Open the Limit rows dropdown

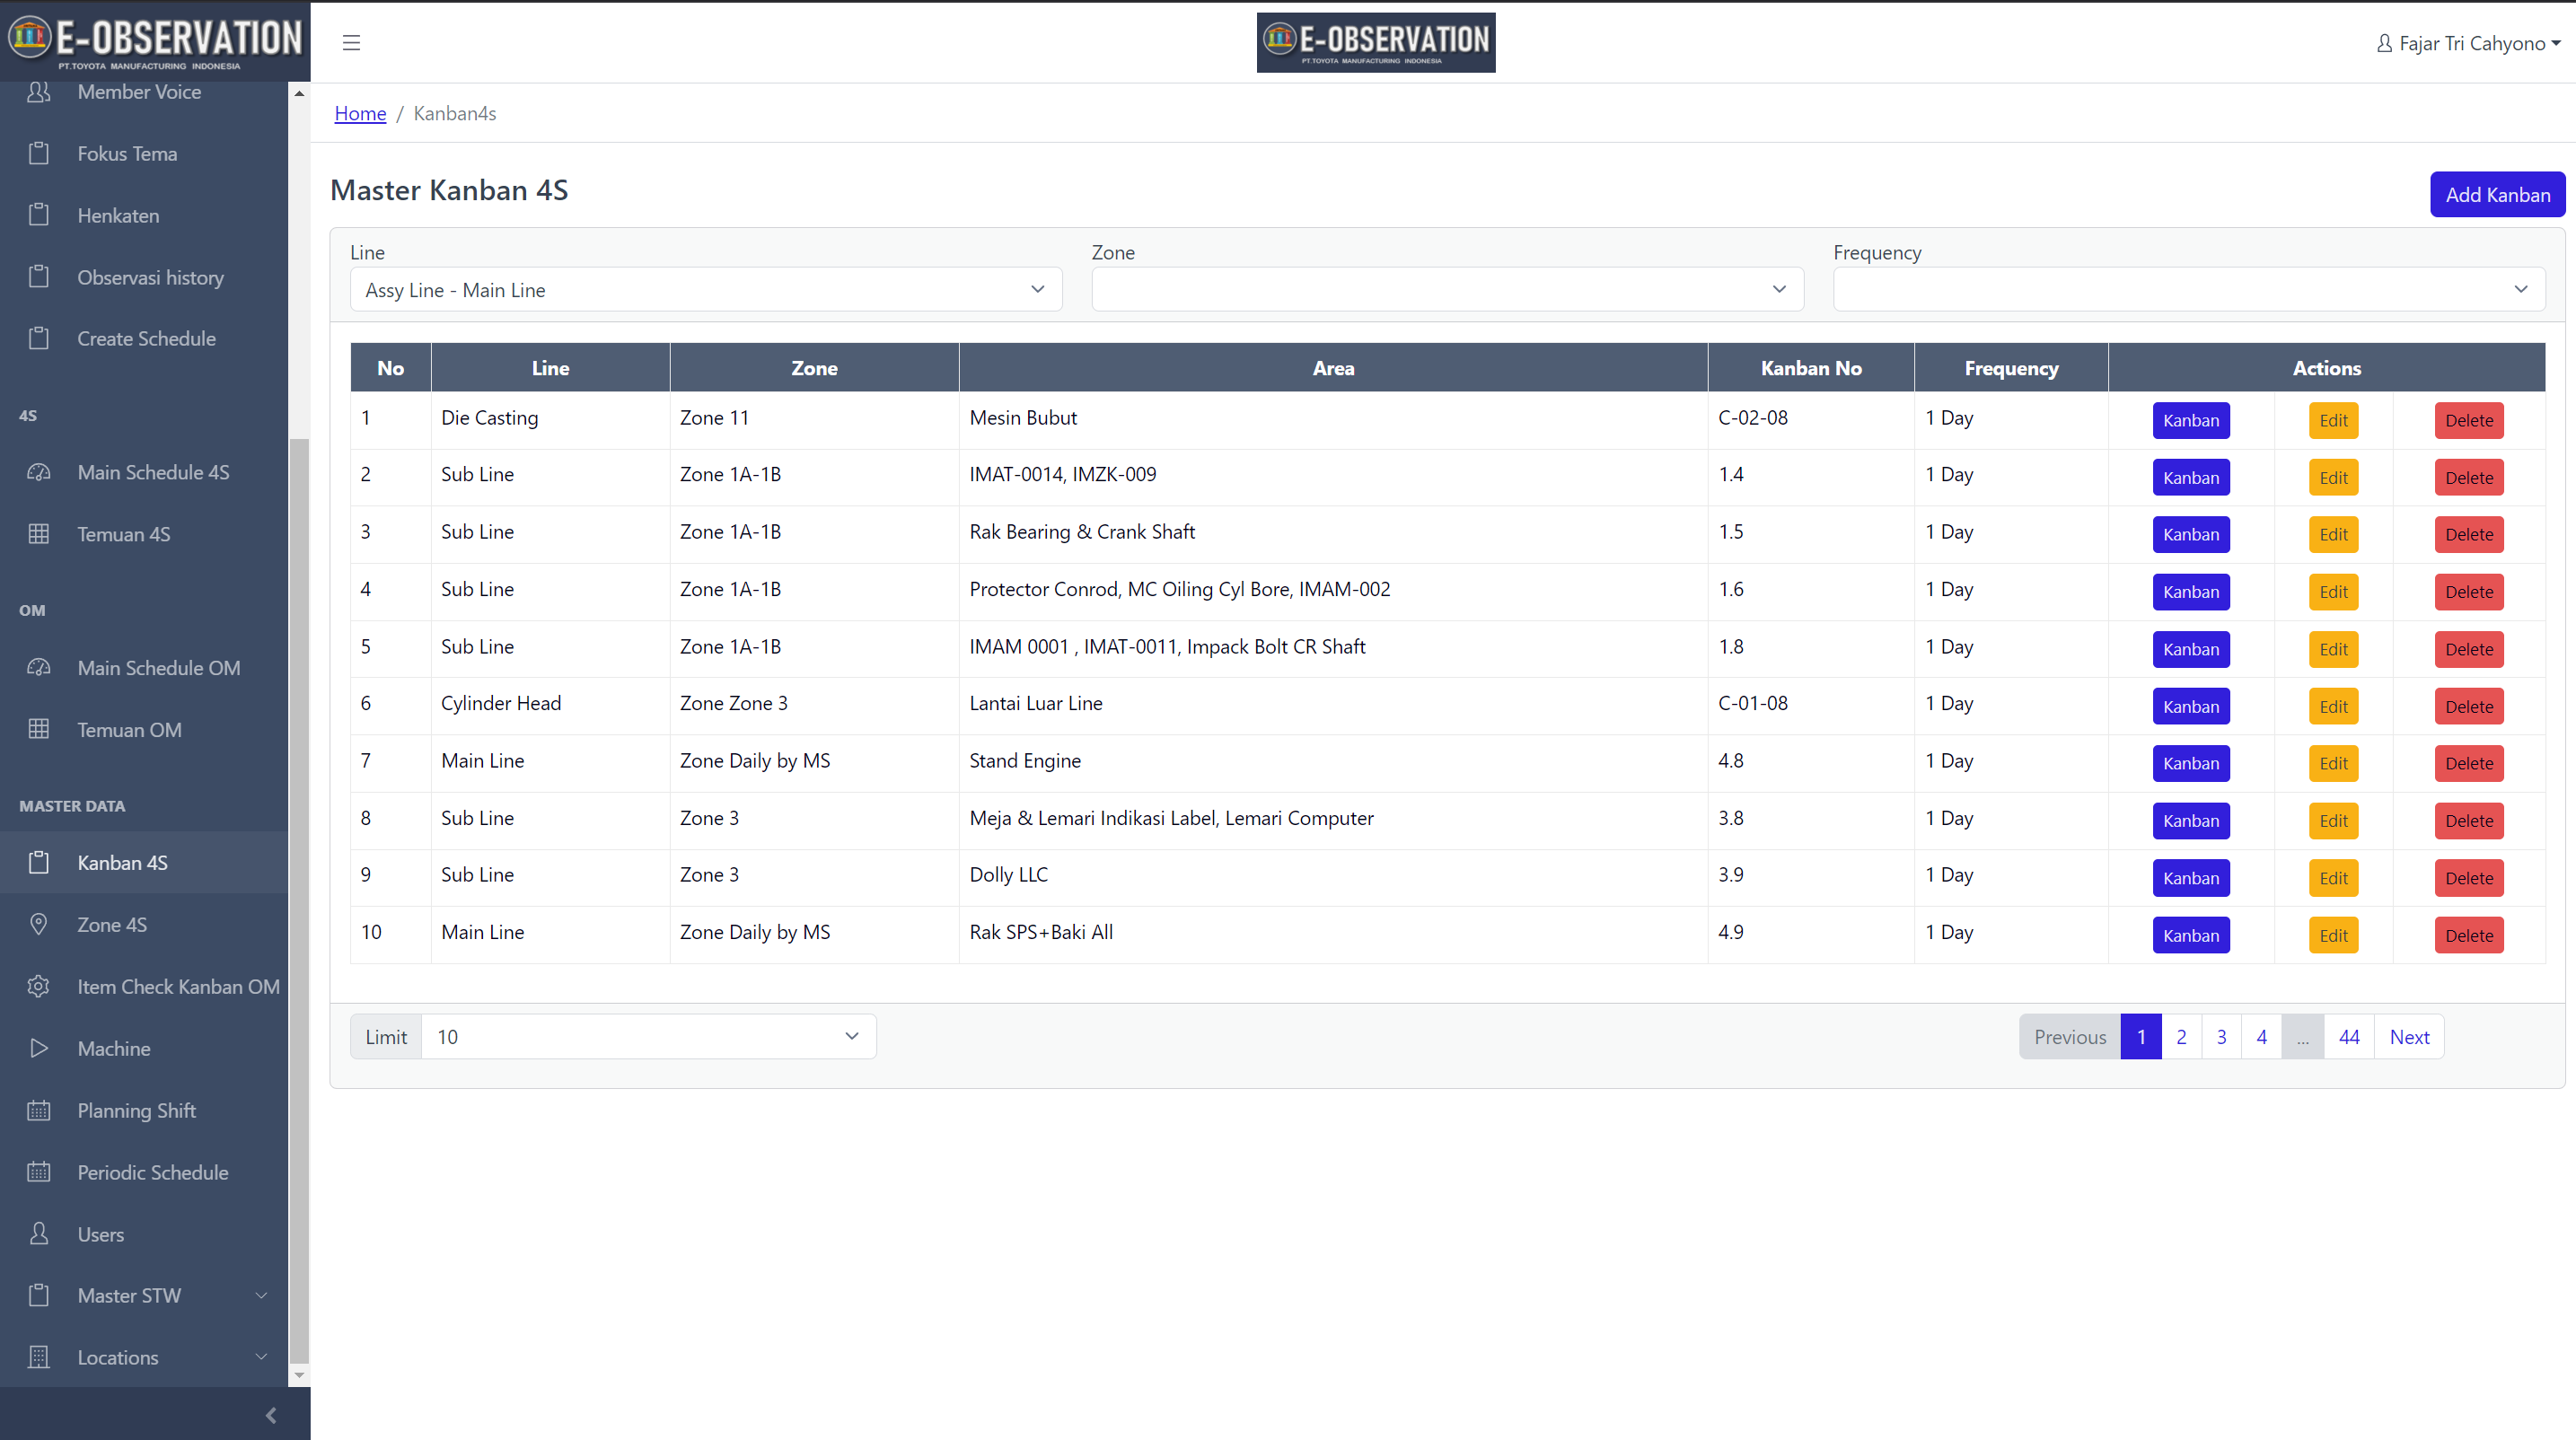(649, 1037)
